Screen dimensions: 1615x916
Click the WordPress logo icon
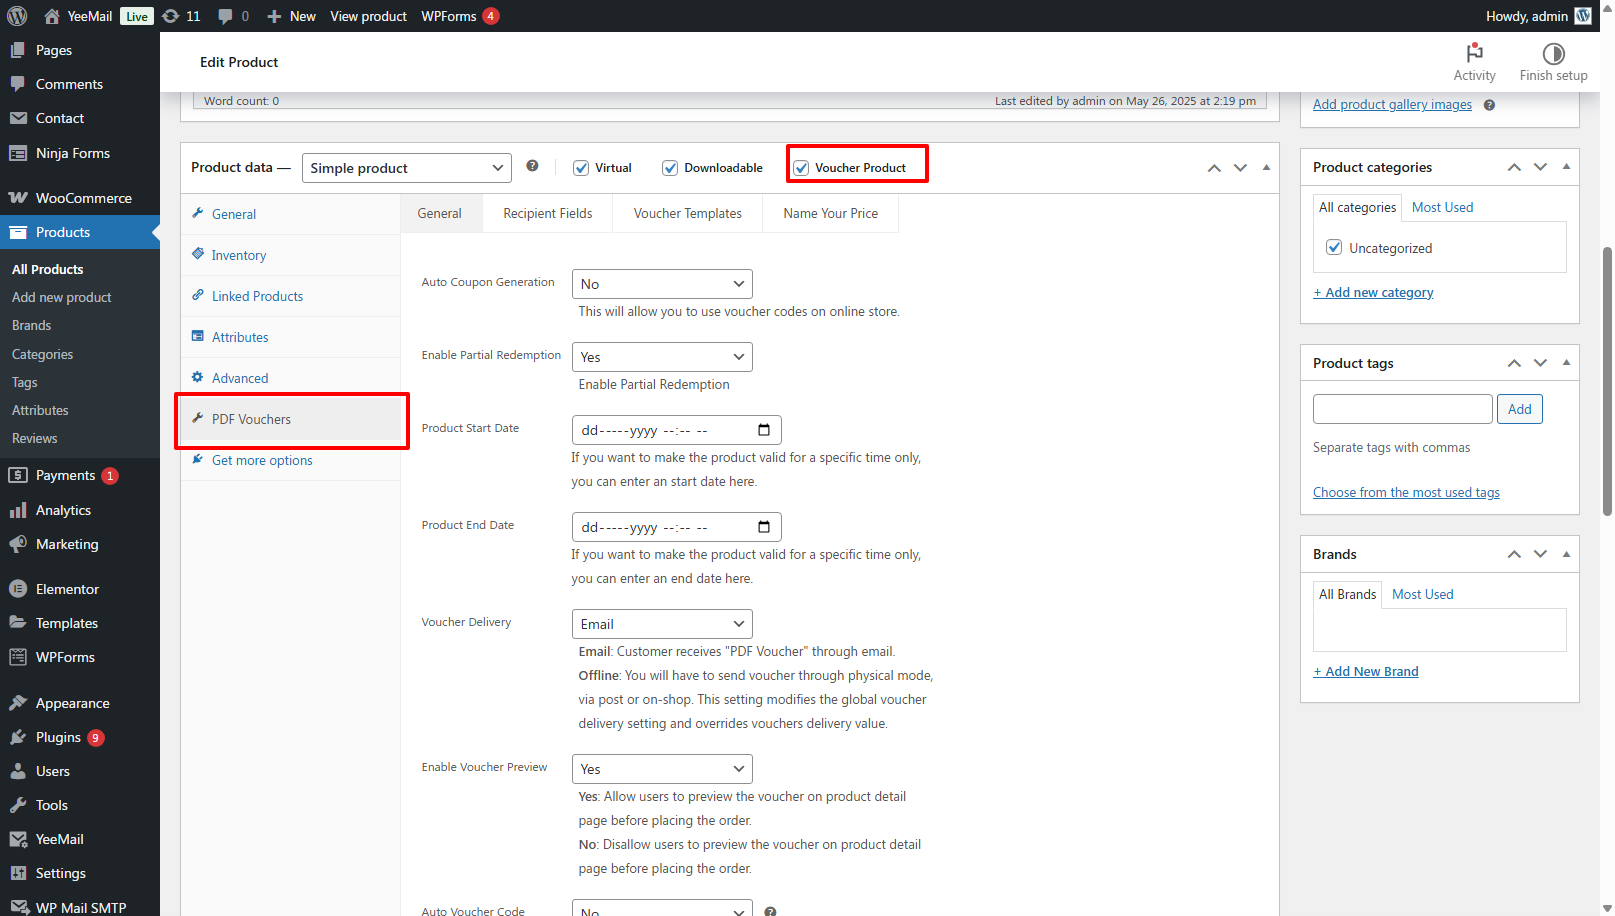click(x=17, y=16)
